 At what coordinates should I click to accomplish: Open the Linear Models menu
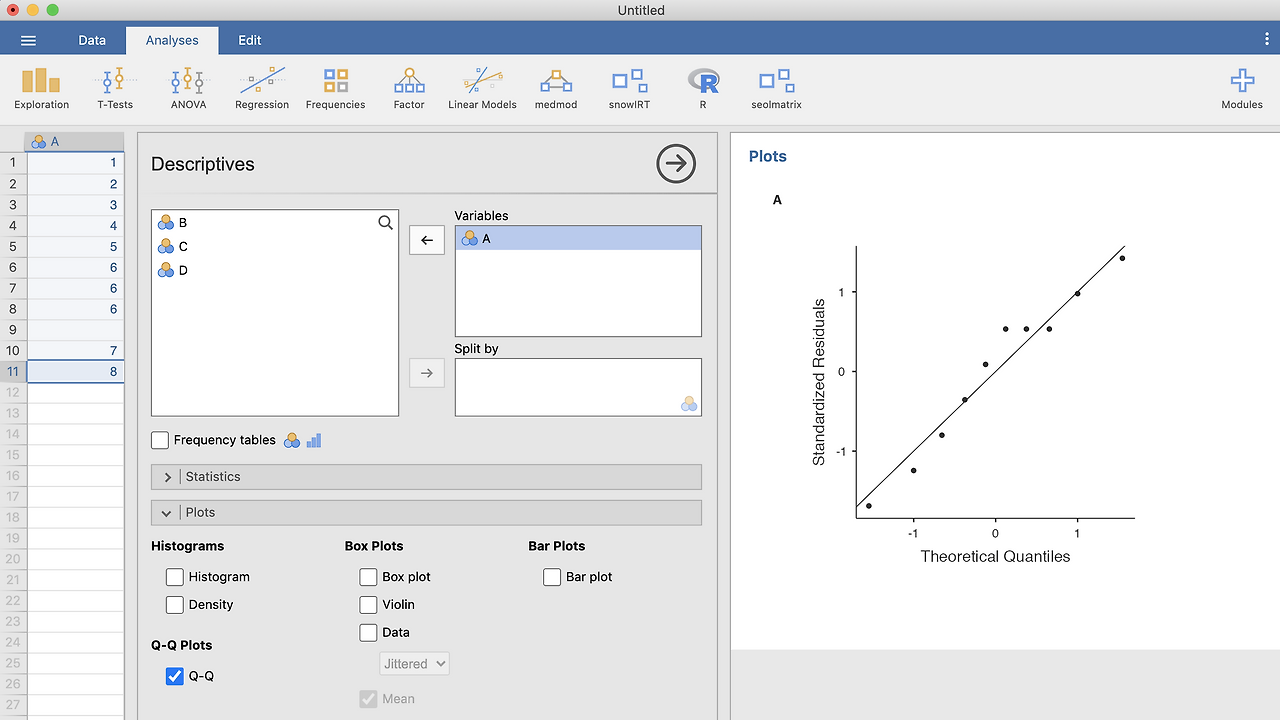click(x=482, y=88)
